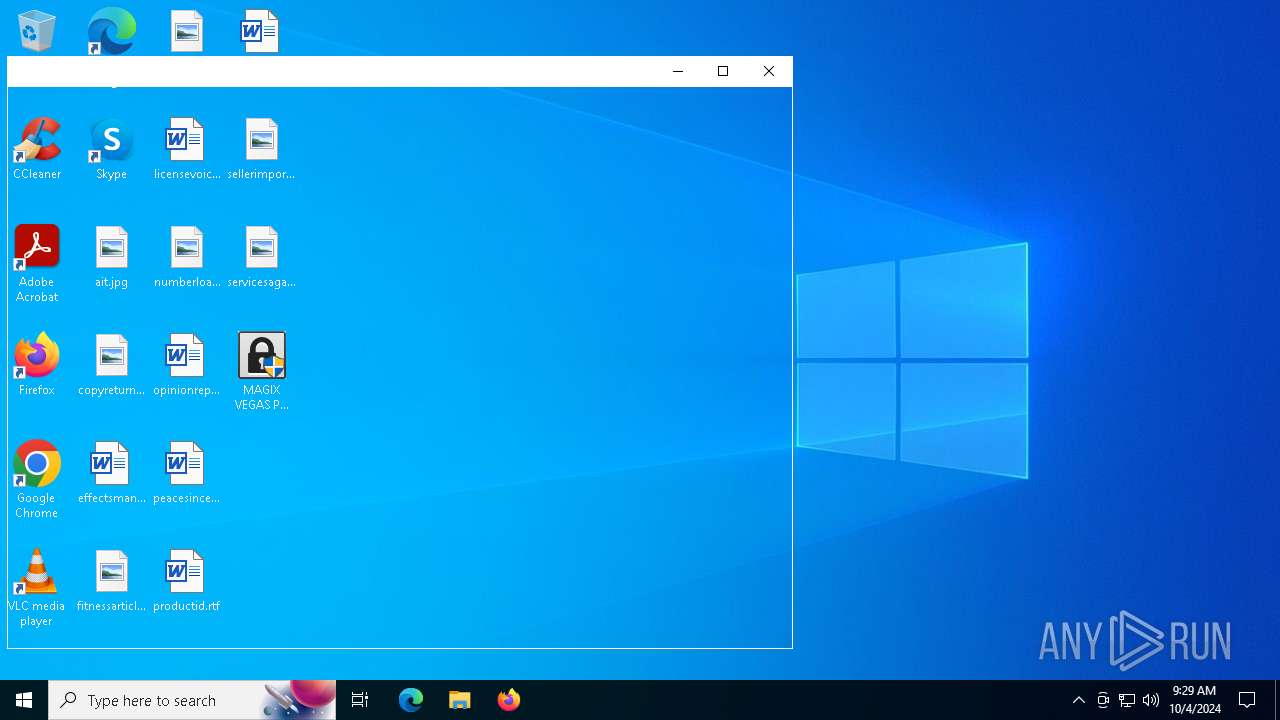Select the peacesince... Word document
The height and width of the screenshot is (720, 1280).
pos(187,473)
